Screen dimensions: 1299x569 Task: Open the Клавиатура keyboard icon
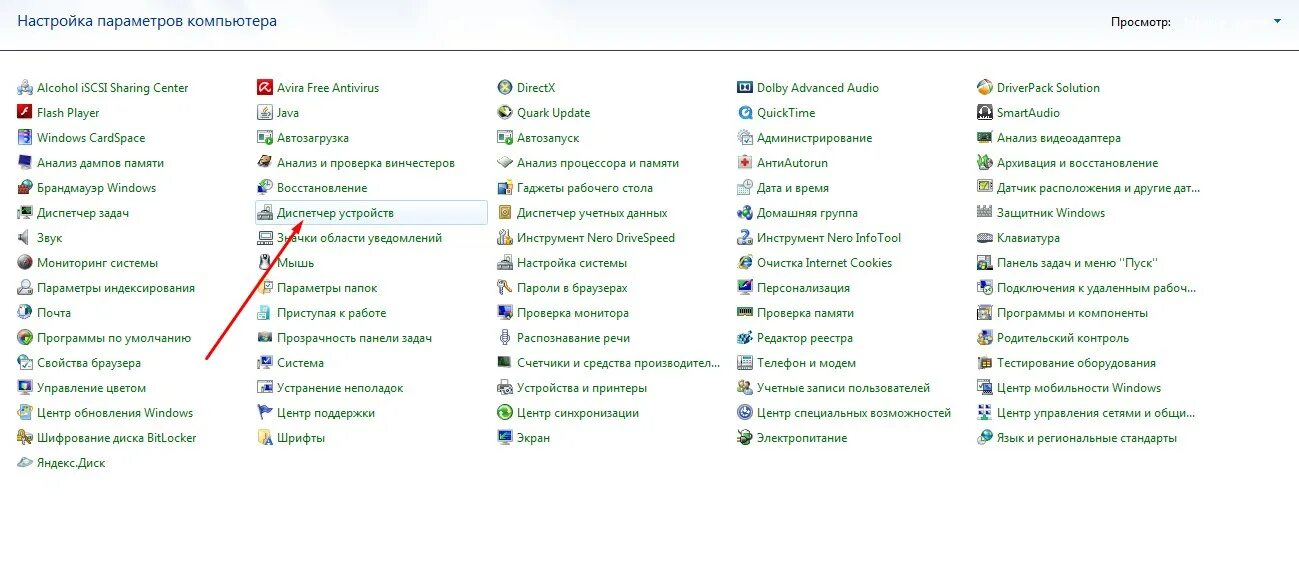click(x=985, y=238)
